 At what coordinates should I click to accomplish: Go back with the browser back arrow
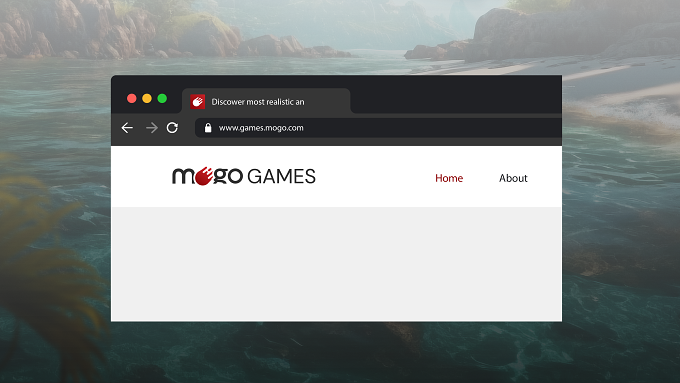pyautogui.click(x=127, y=128)
